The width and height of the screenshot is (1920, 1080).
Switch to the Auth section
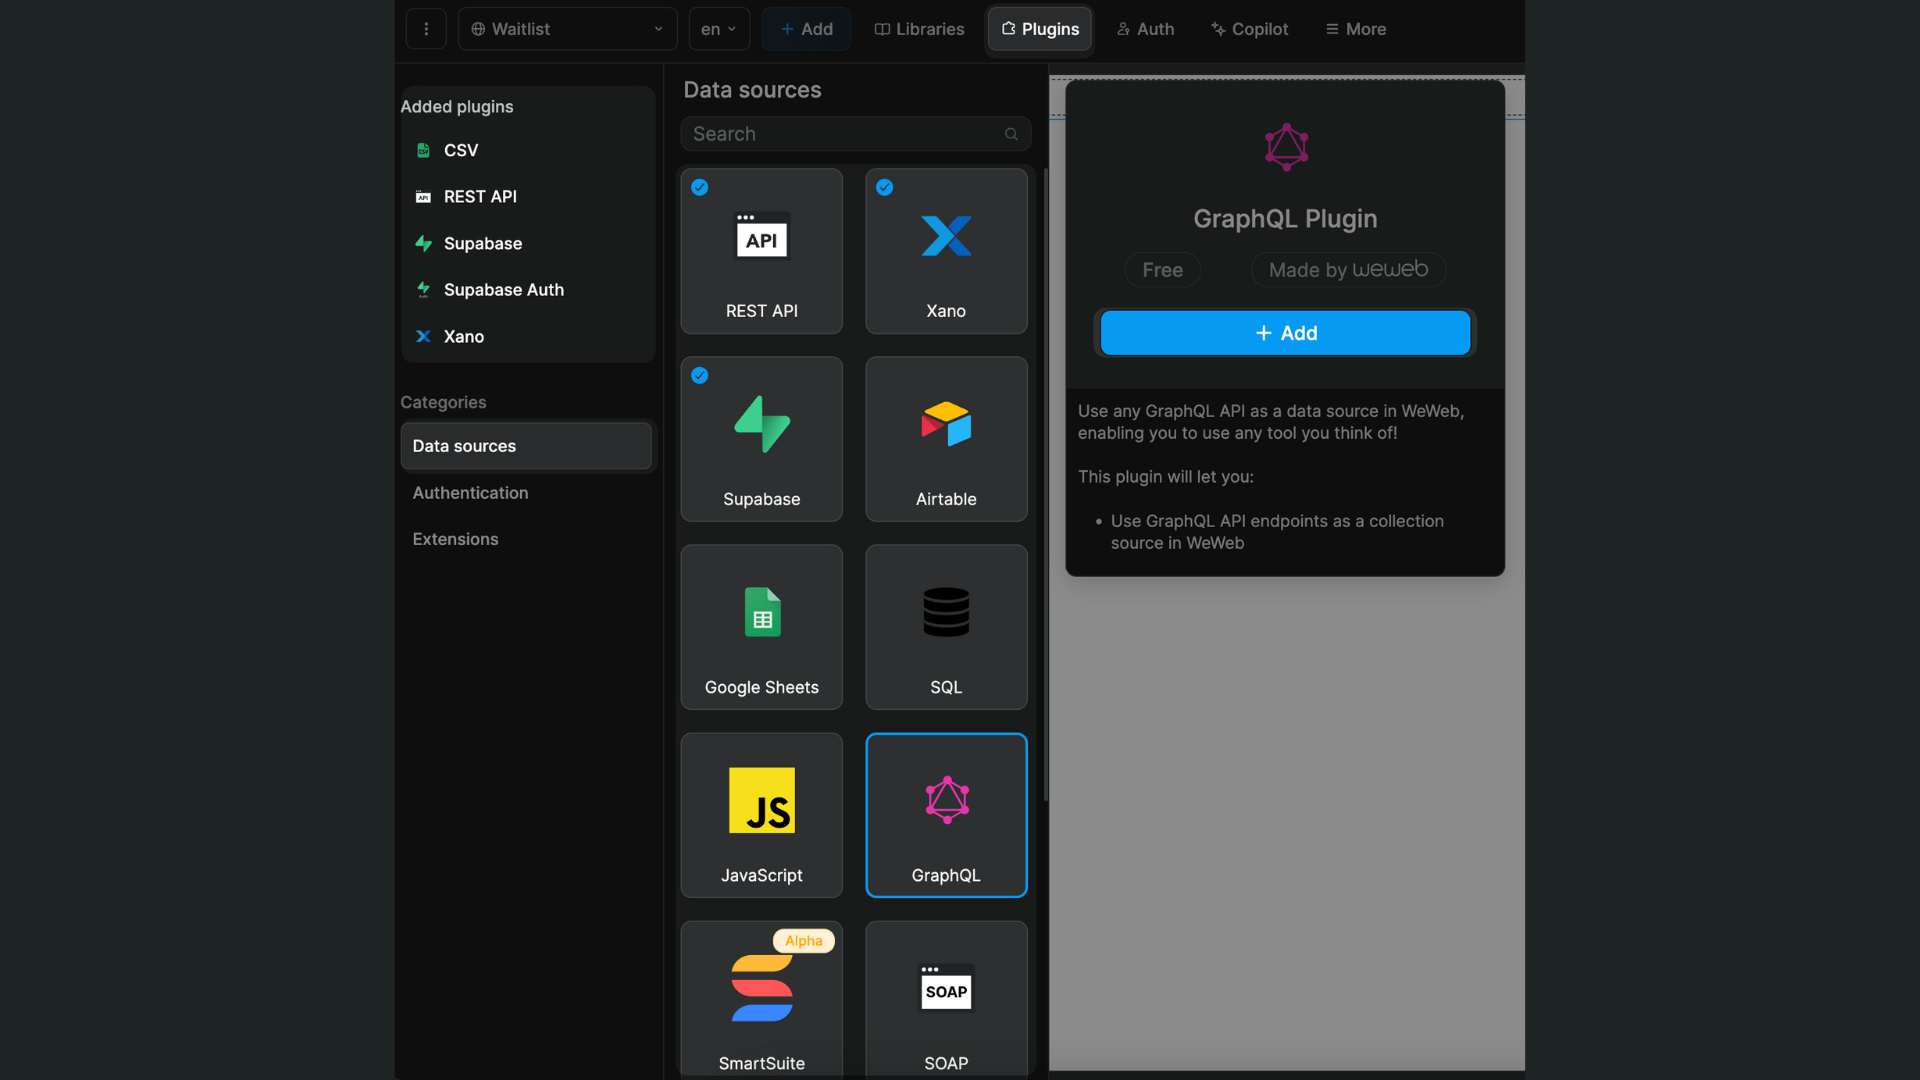pyautogui.click(x=1144, y=29)
